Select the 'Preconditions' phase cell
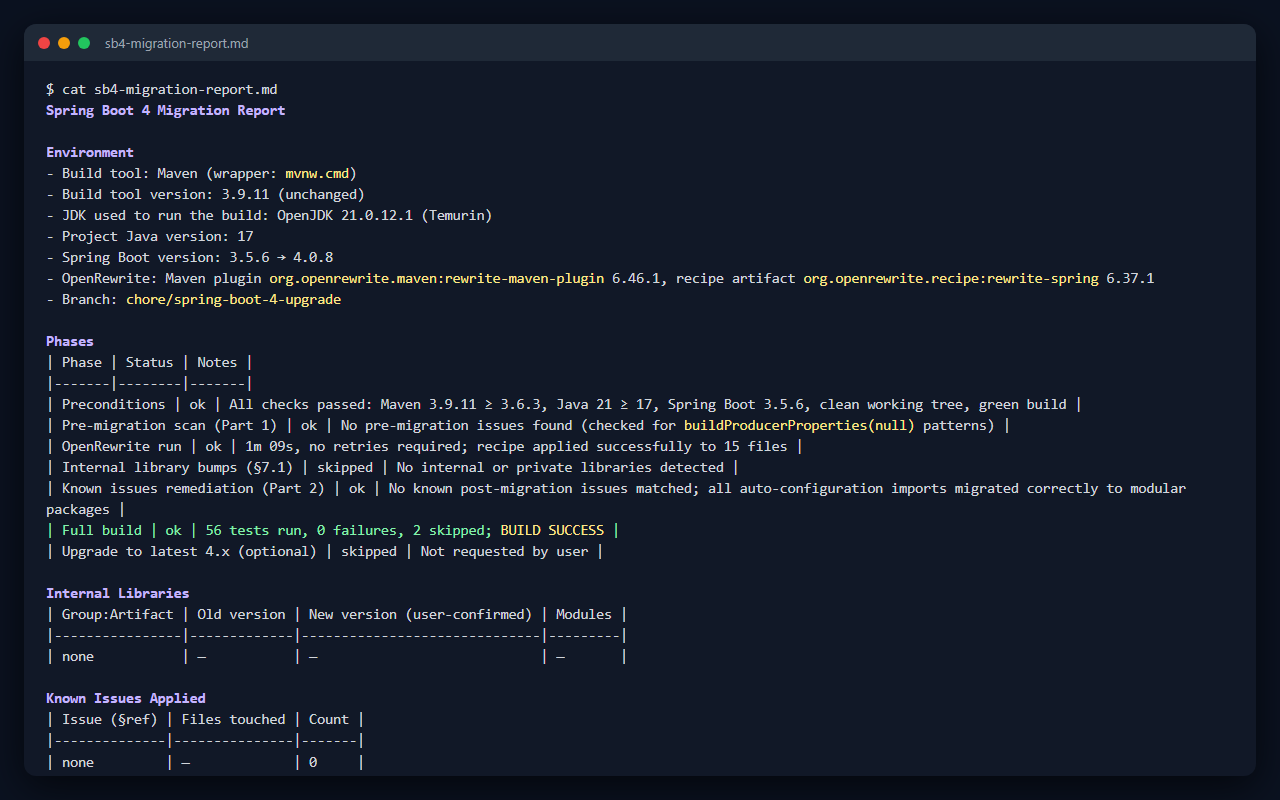The height and width of the screenshot is (800, 1280). click(114, 404)
